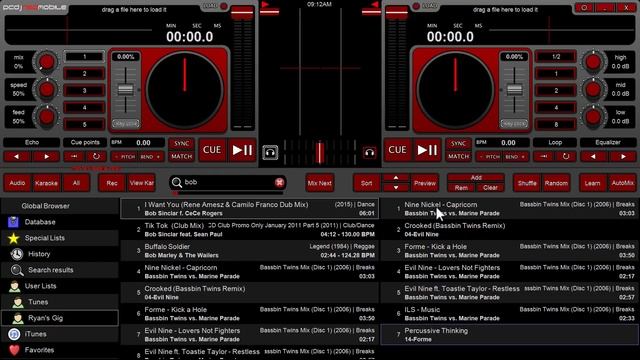Image resolution: width=640 pixels, height=360 pixels.
Task: Select previous Equalizer mode arrow
Action: (x=593, y=156)
